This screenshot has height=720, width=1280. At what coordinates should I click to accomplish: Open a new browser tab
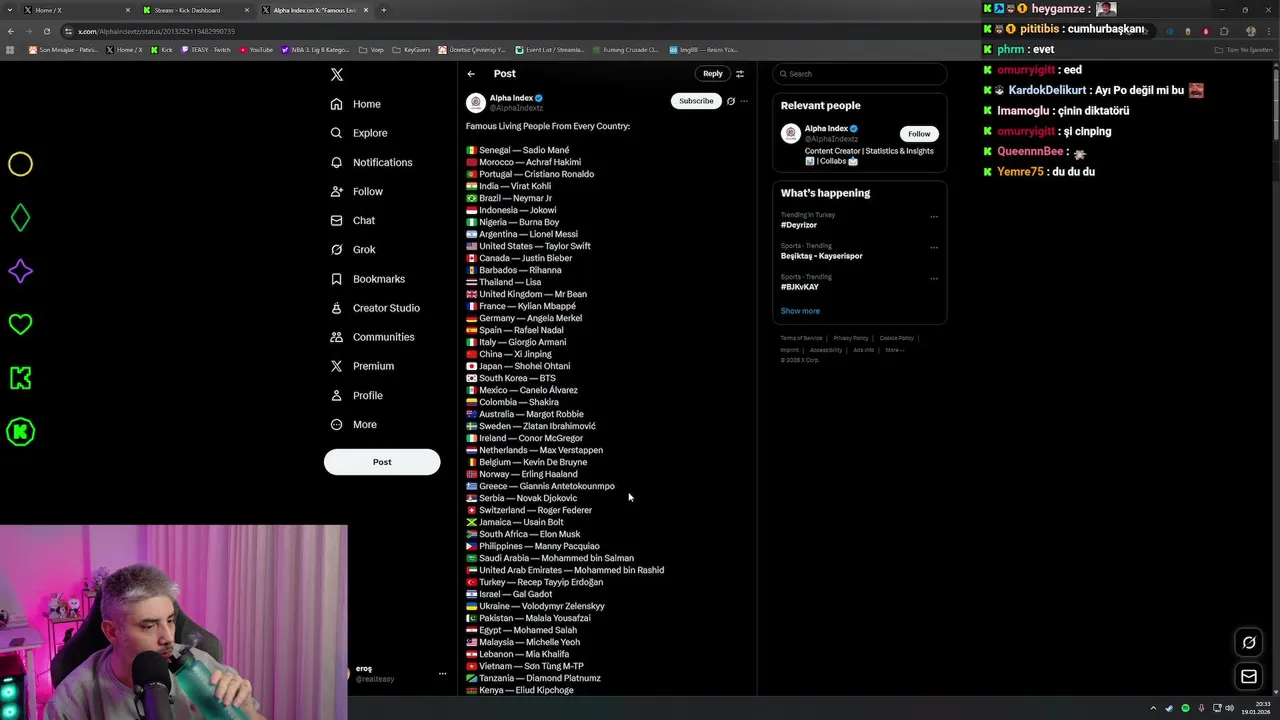tap(384, 10)
